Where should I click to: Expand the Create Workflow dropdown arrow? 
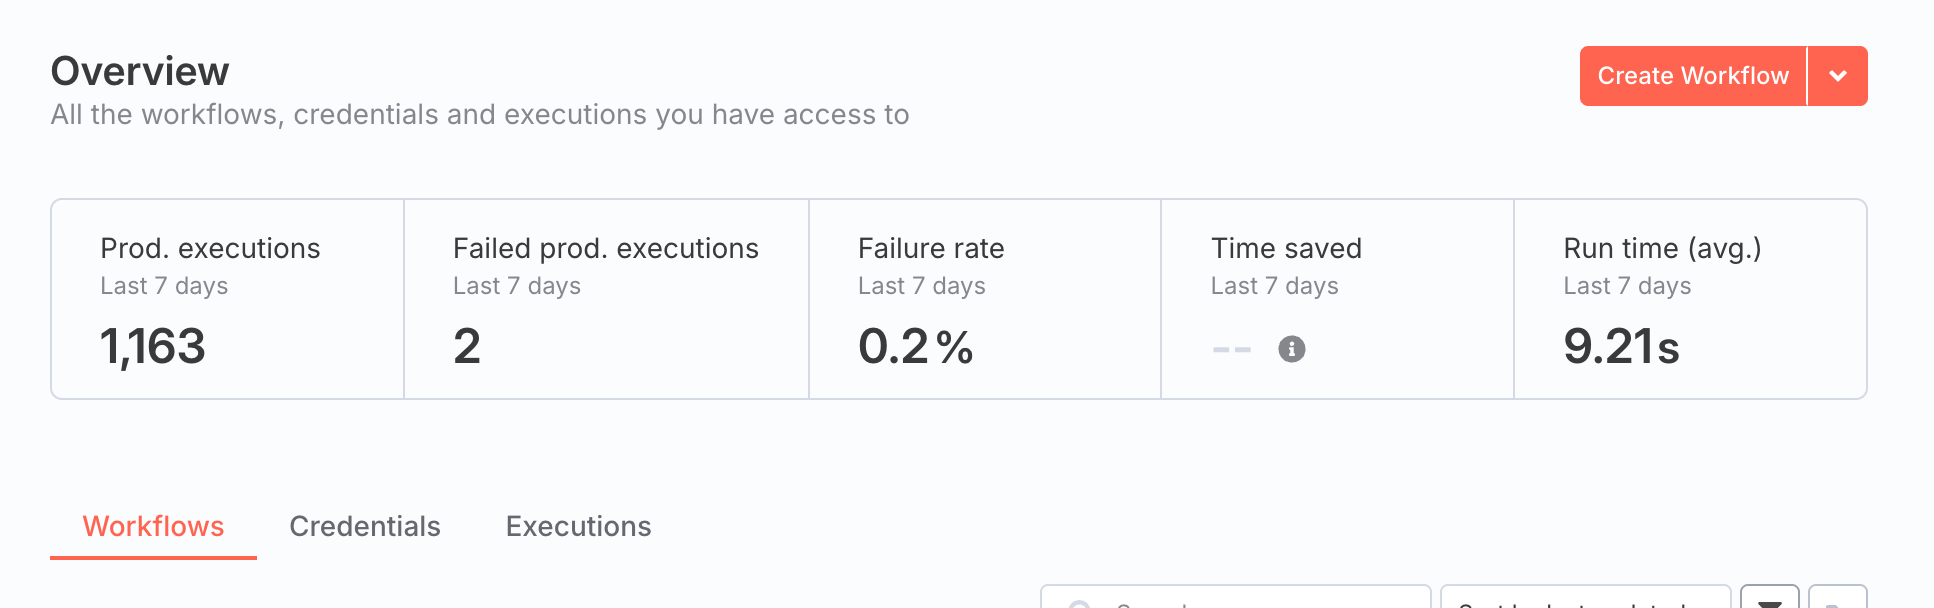pos(1838,76)
